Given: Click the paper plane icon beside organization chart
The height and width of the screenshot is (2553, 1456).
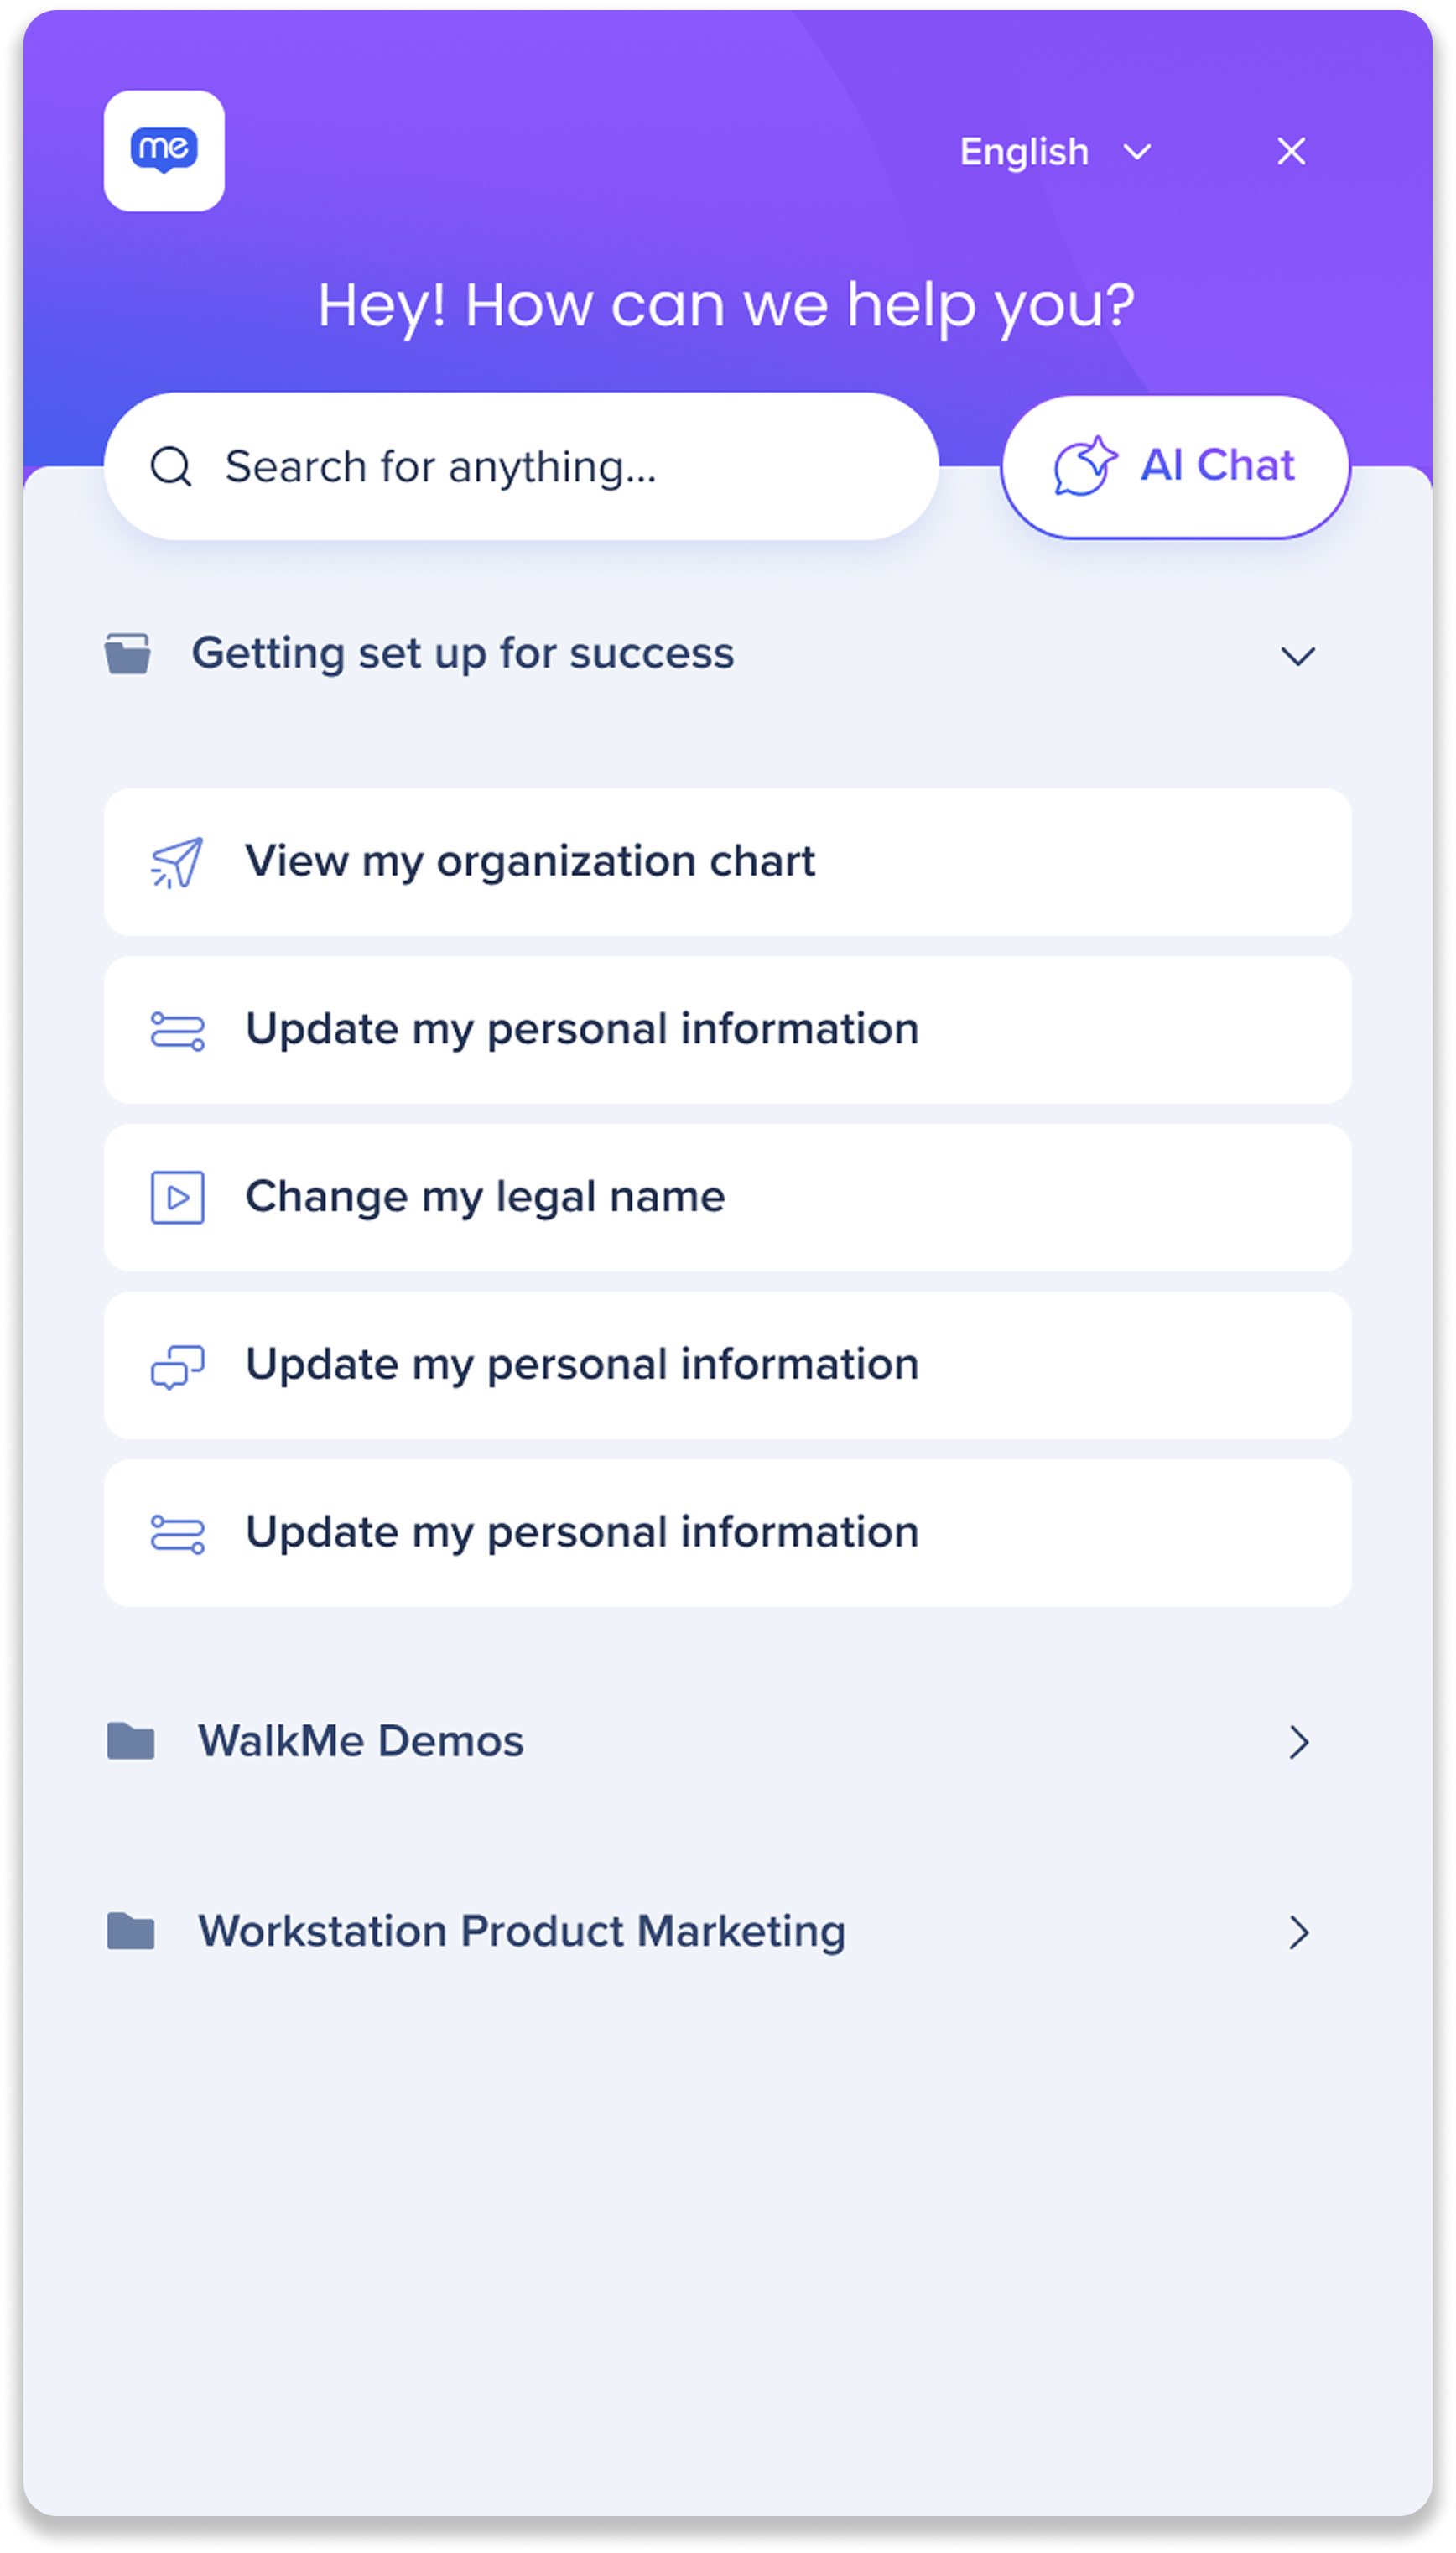Looking at the screenshot, I should (177, 862).
